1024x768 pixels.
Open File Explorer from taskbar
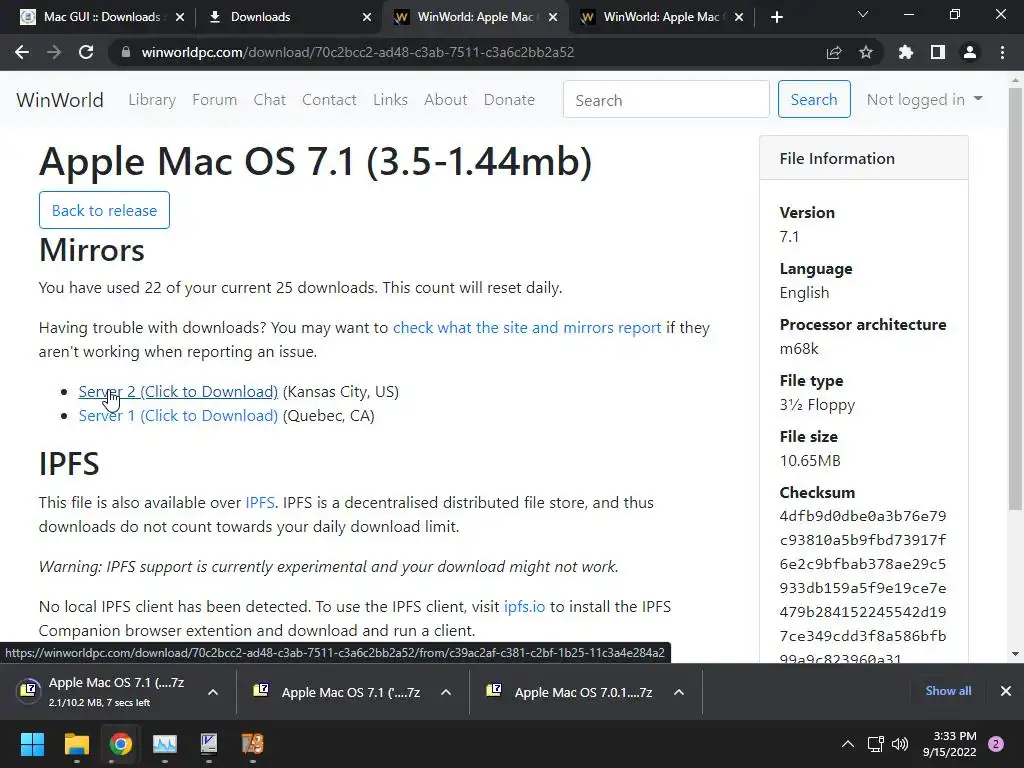(x=76, y=744)
